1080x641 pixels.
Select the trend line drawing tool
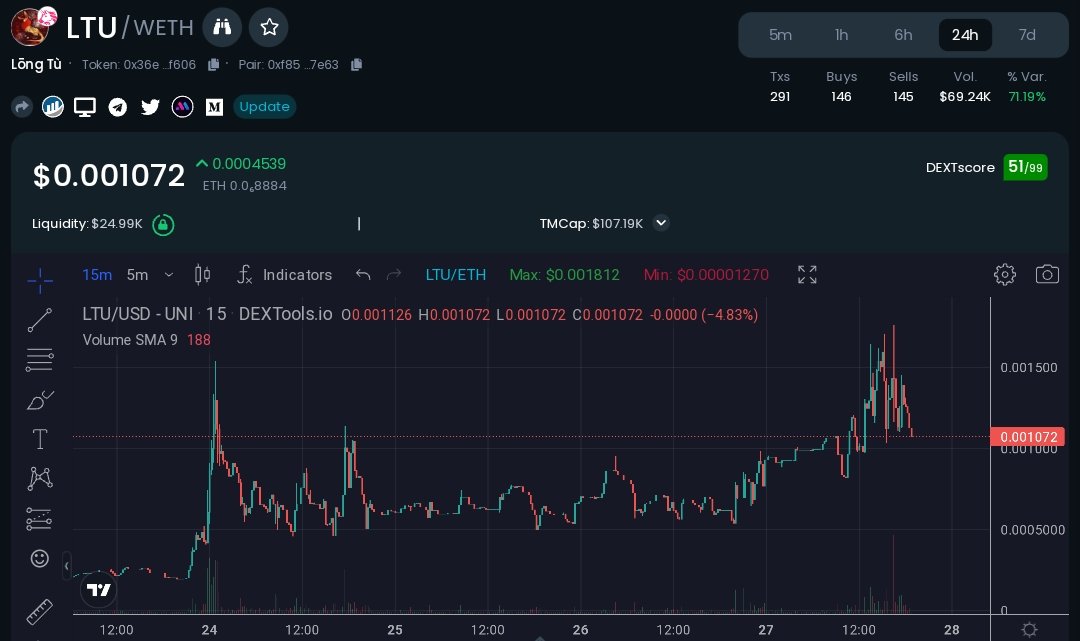click(x=40, y=320)
